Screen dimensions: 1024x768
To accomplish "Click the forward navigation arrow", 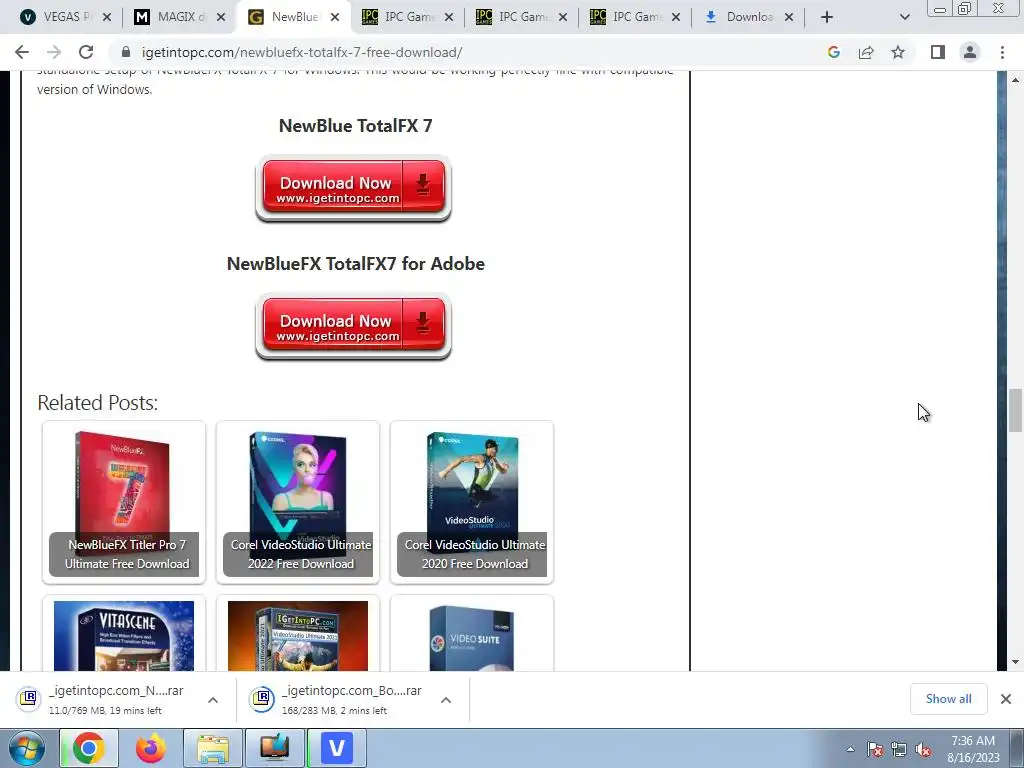I will [54, 52].
